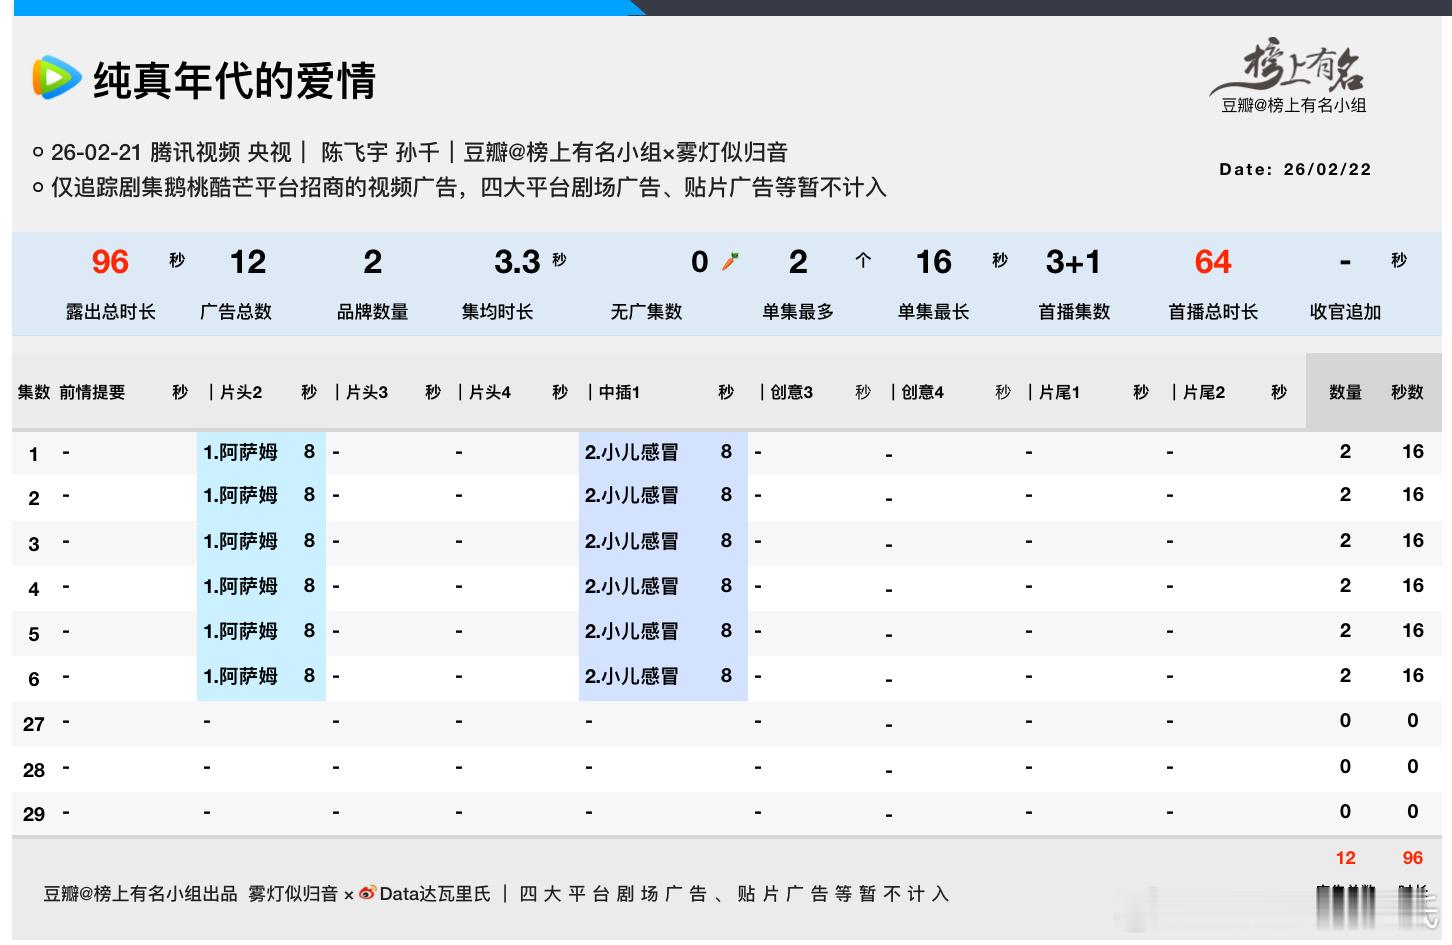Image resolution: width=1452 pixels, height=945 pixels.
Task: Click the 品牌数量 label
Action: (373, 312)
